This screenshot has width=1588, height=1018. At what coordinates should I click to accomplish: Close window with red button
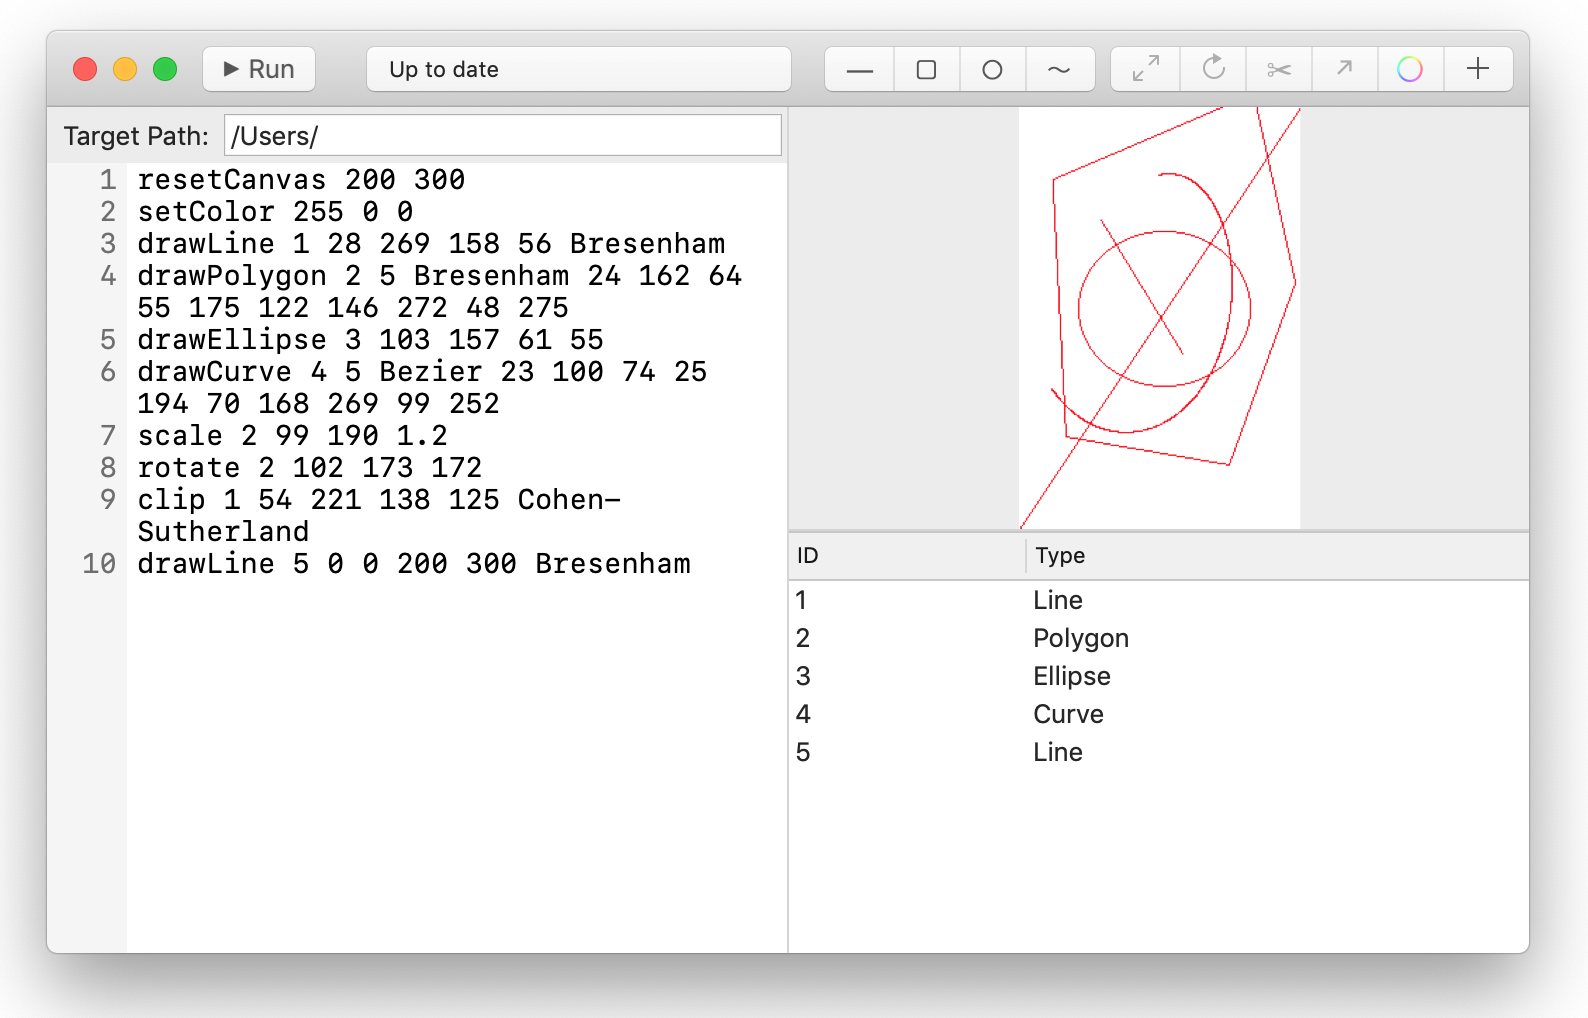(x=85, y=69)
